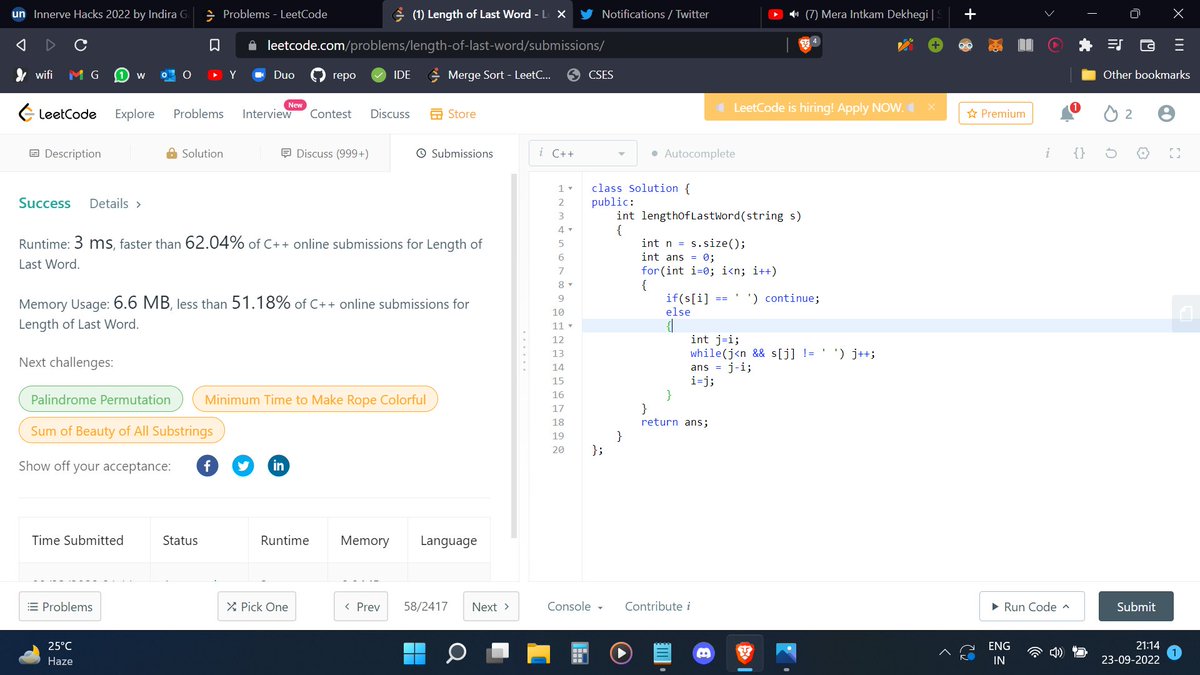1200x675 pixels.
Task: Open the MetaMask fox extension
Action: [995, 46]
